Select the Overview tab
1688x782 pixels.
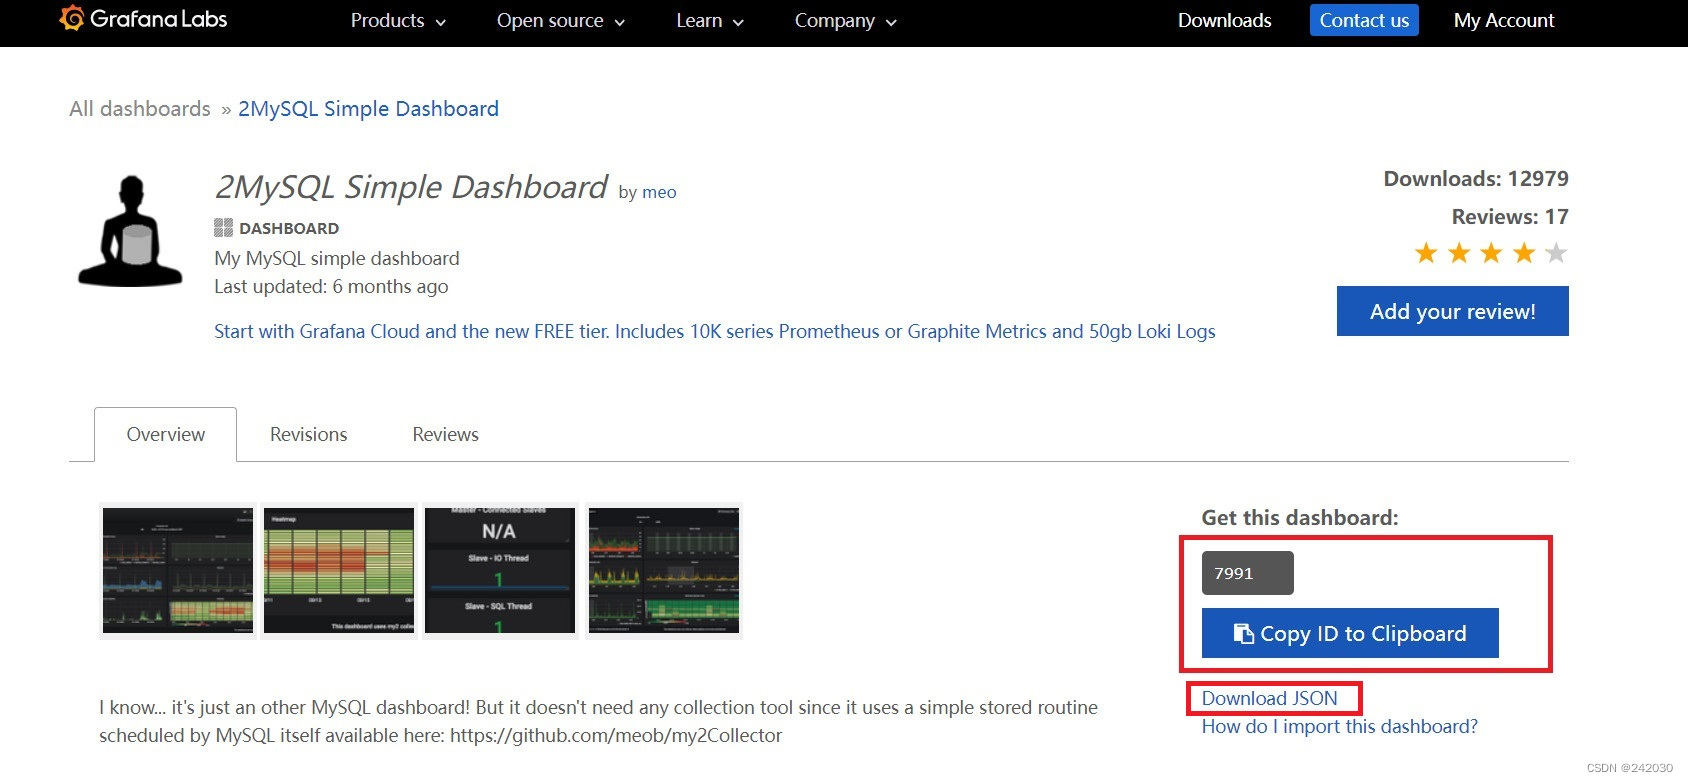click(x=166, y=434)
